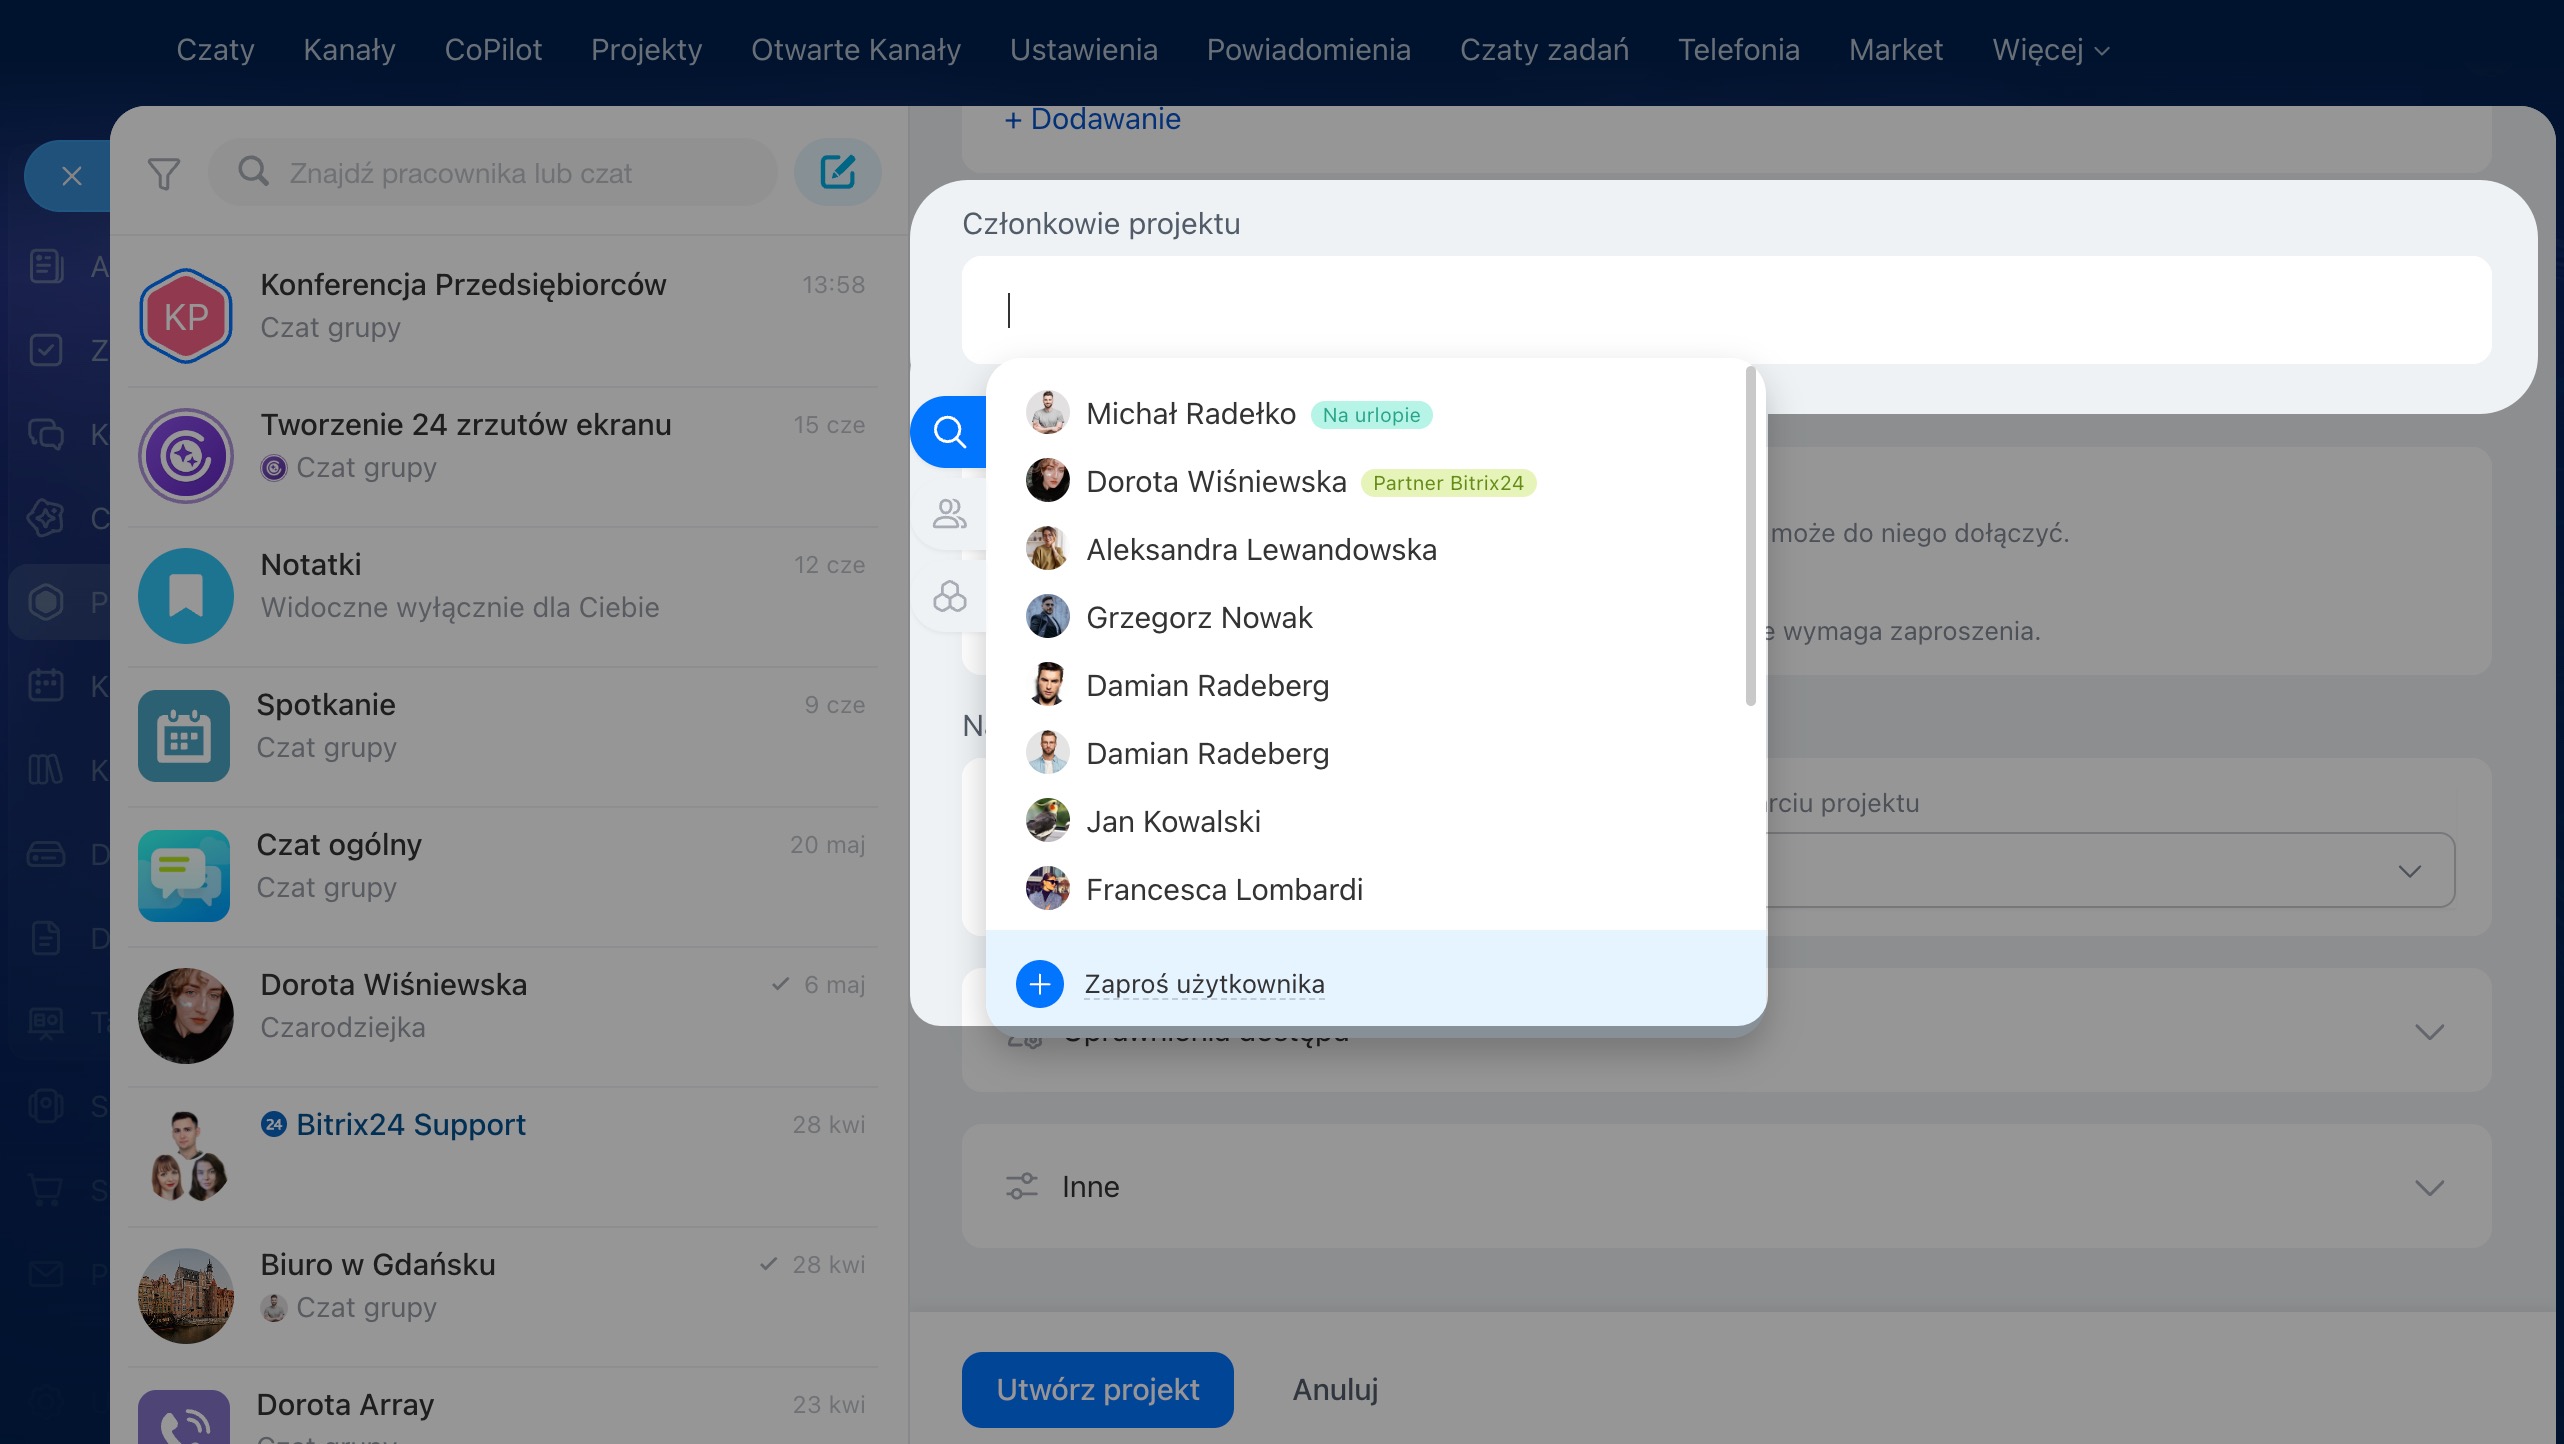This screenshot has height=1444, width=2564.
Task: Select the Projects hexagon icon in the sidebar
Action: coord(46,602)
